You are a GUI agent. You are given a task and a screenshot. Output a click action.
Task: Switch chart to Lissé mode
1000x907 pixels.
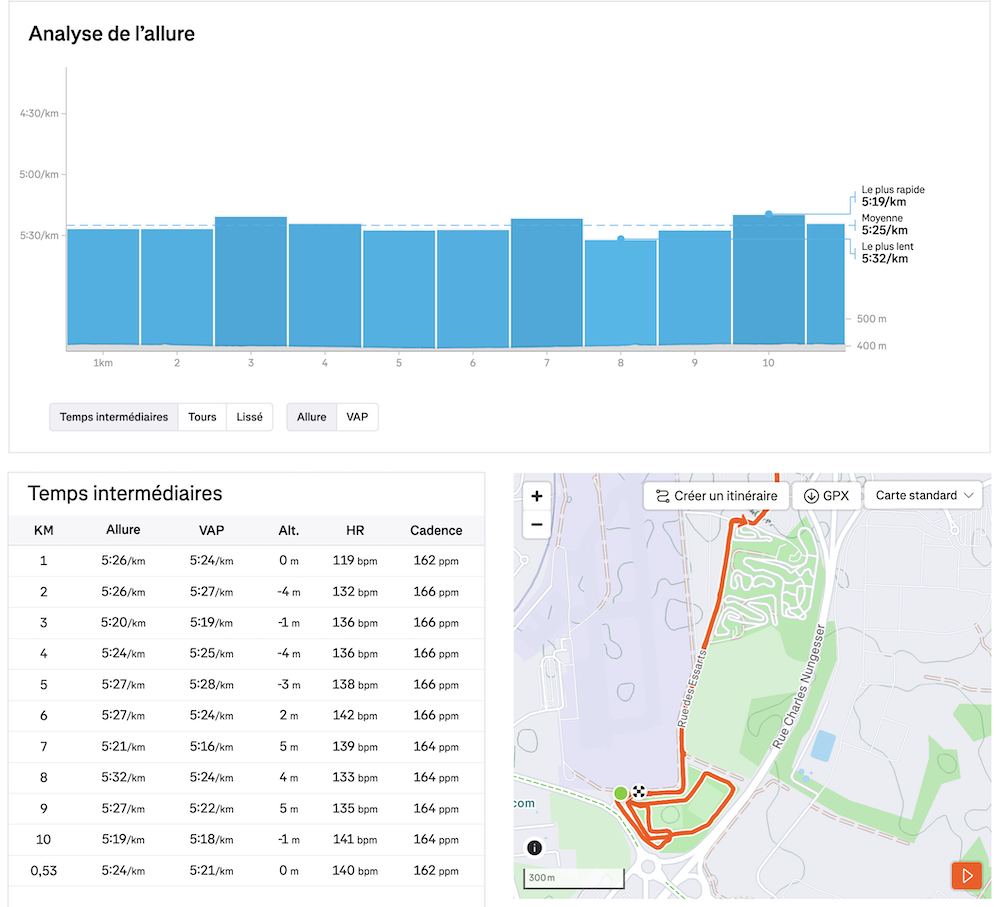[250, 417]
